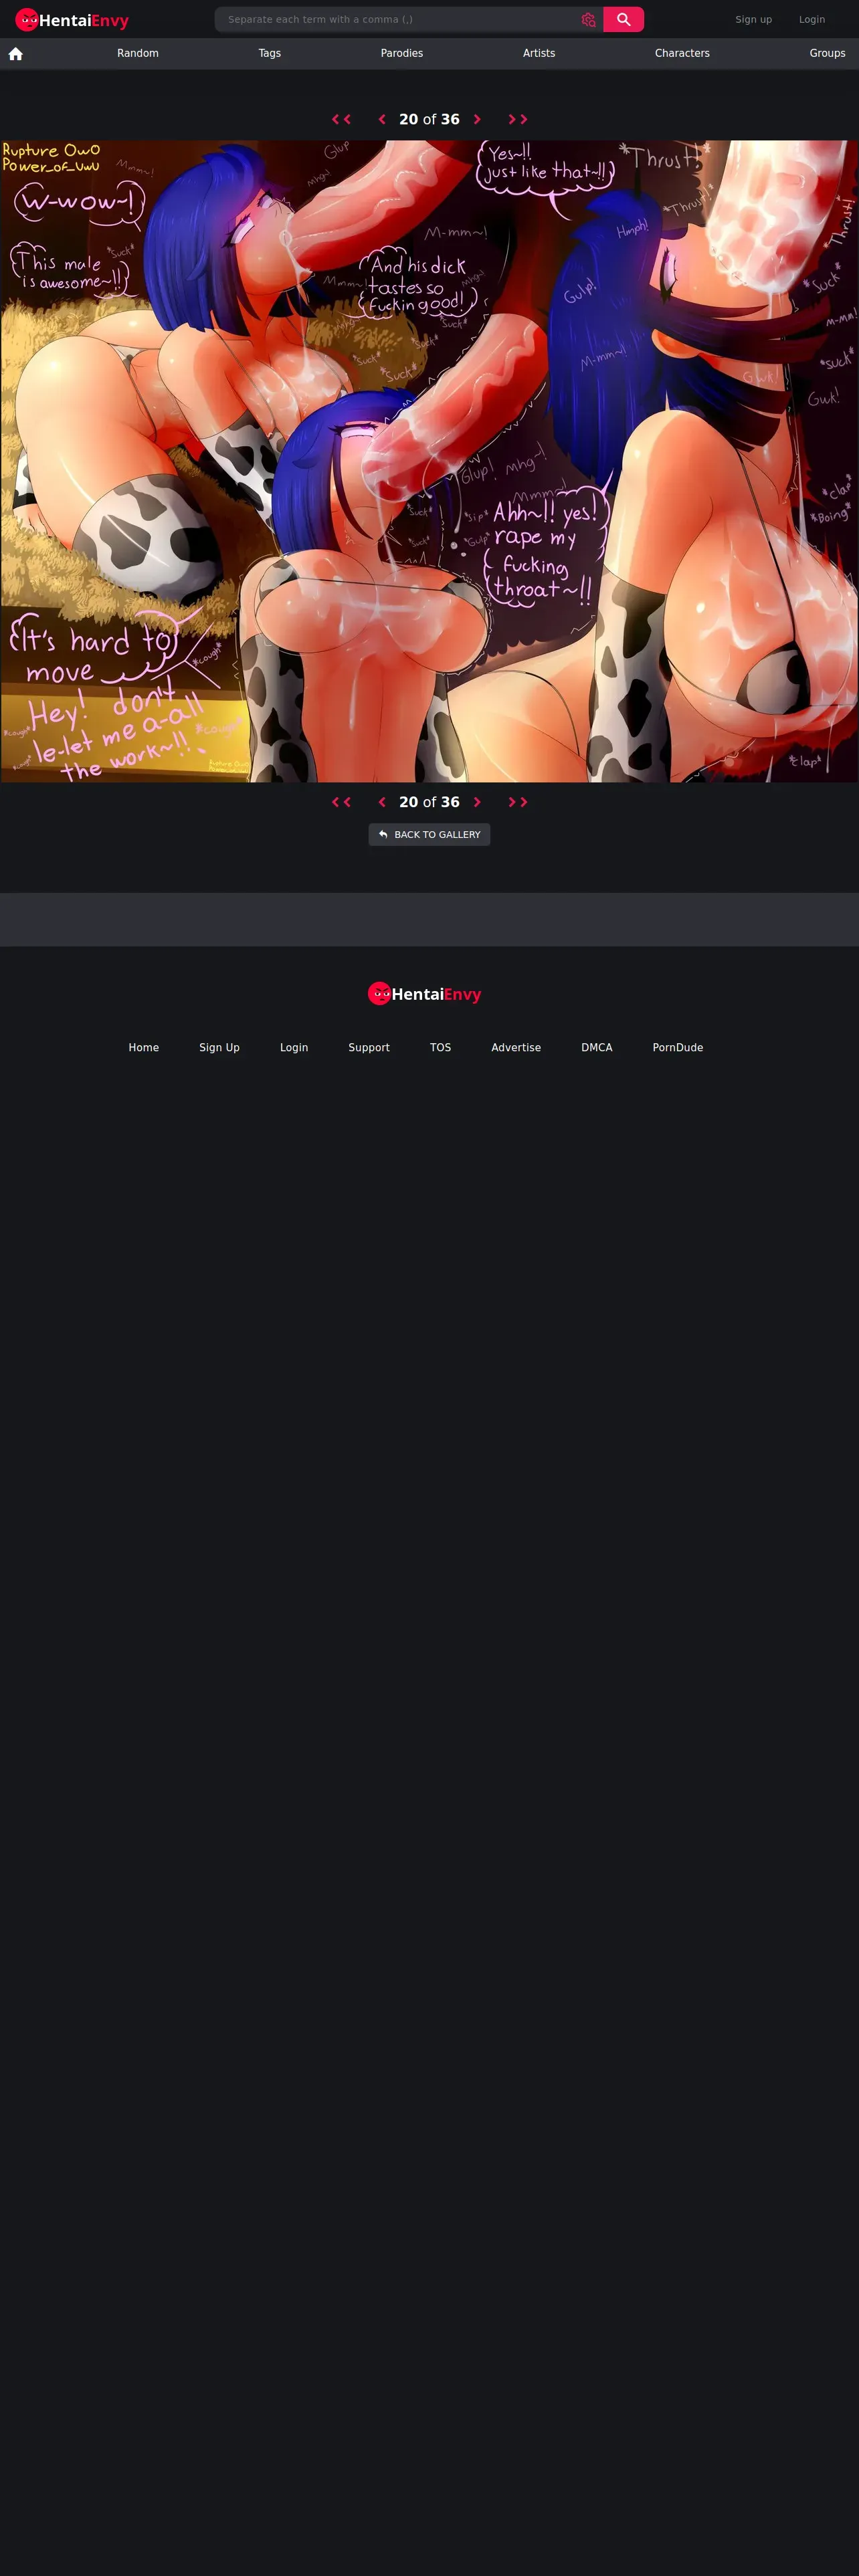Open the footer Advertise link

516,1047
